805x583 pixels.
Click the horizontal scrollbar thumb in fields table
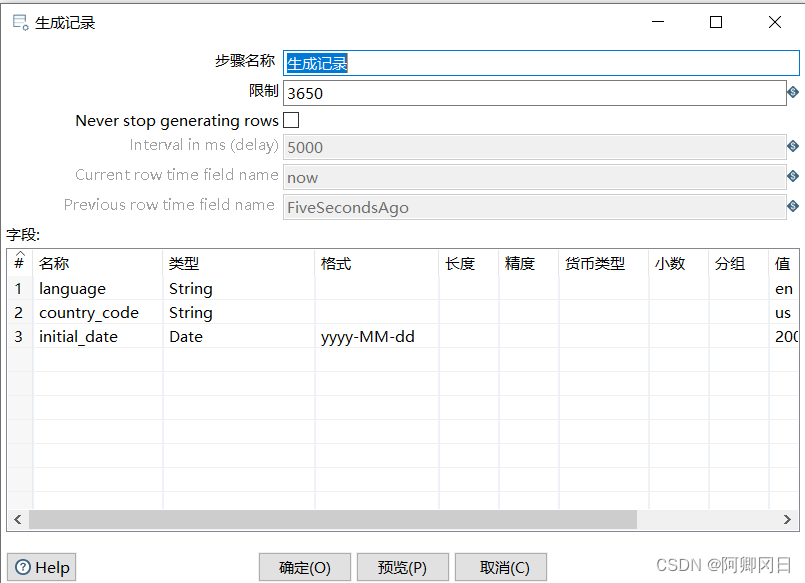(x=332, y=520)
